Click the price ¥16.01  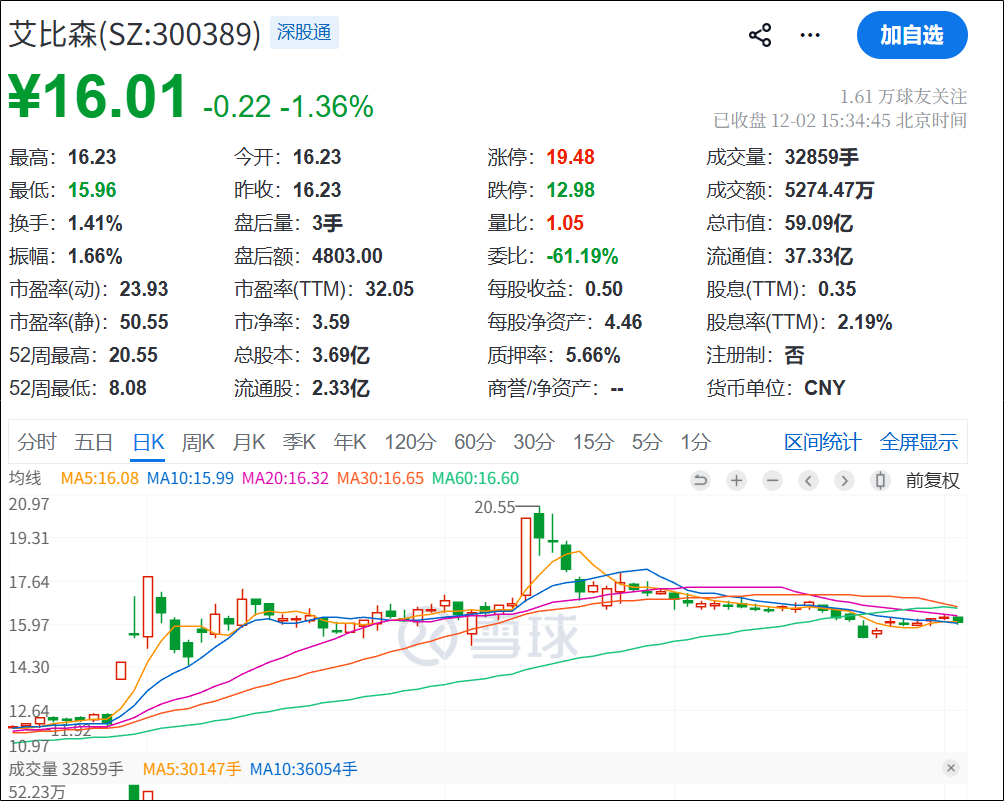pyautogui.click(x=97, y=97)
